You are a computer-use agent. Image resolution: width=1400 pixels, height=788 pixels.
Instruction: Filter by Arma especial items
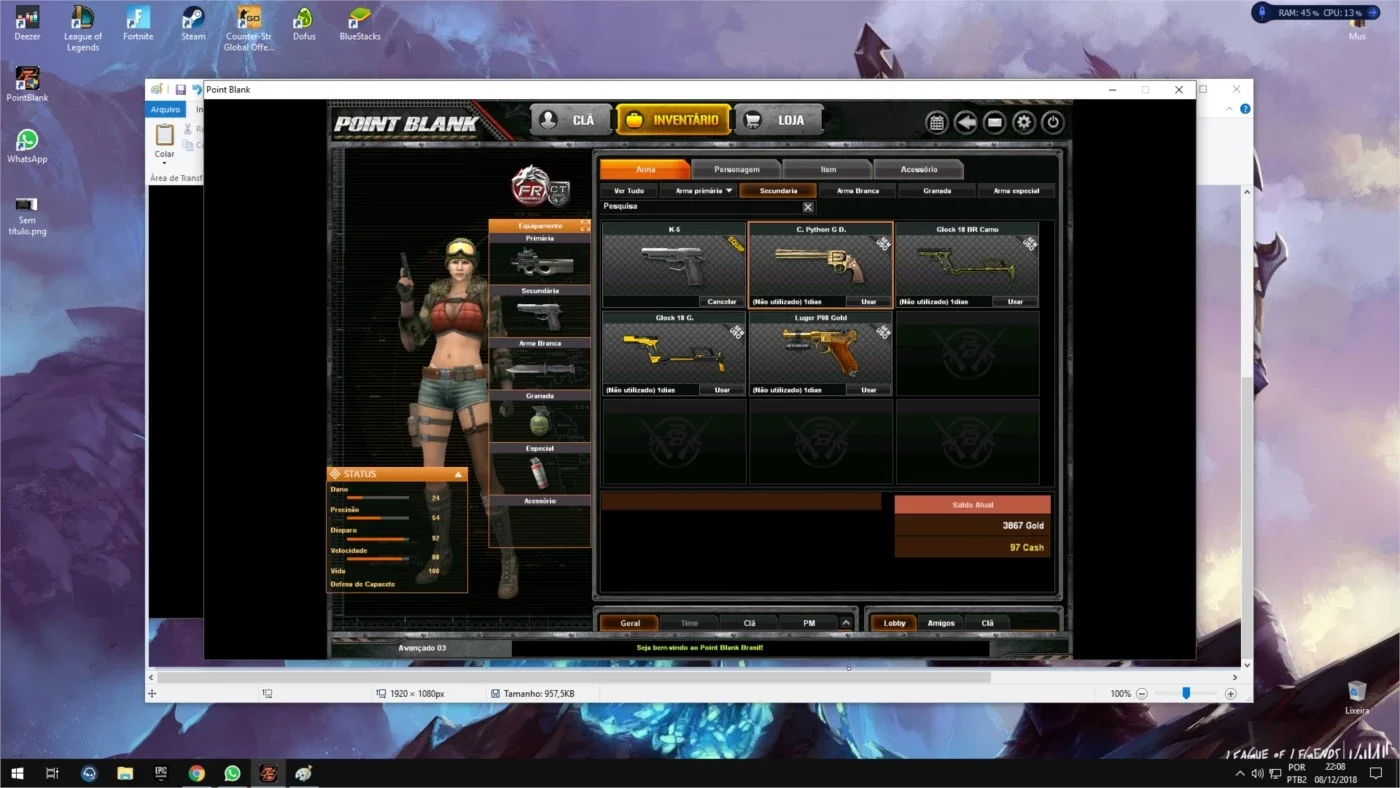(1016, 190)
